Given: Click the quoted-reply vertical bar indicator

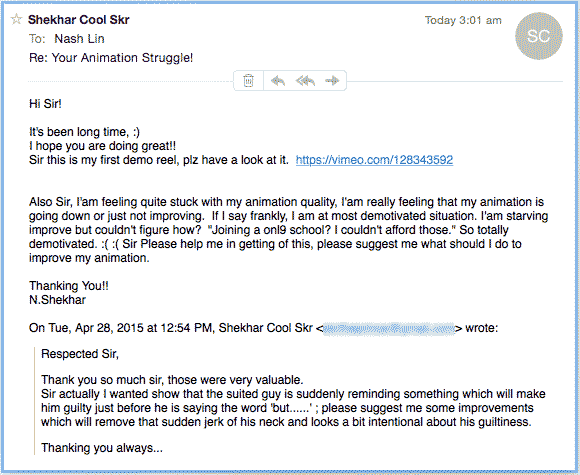Looking at the screenshot, I should point(34,401).
